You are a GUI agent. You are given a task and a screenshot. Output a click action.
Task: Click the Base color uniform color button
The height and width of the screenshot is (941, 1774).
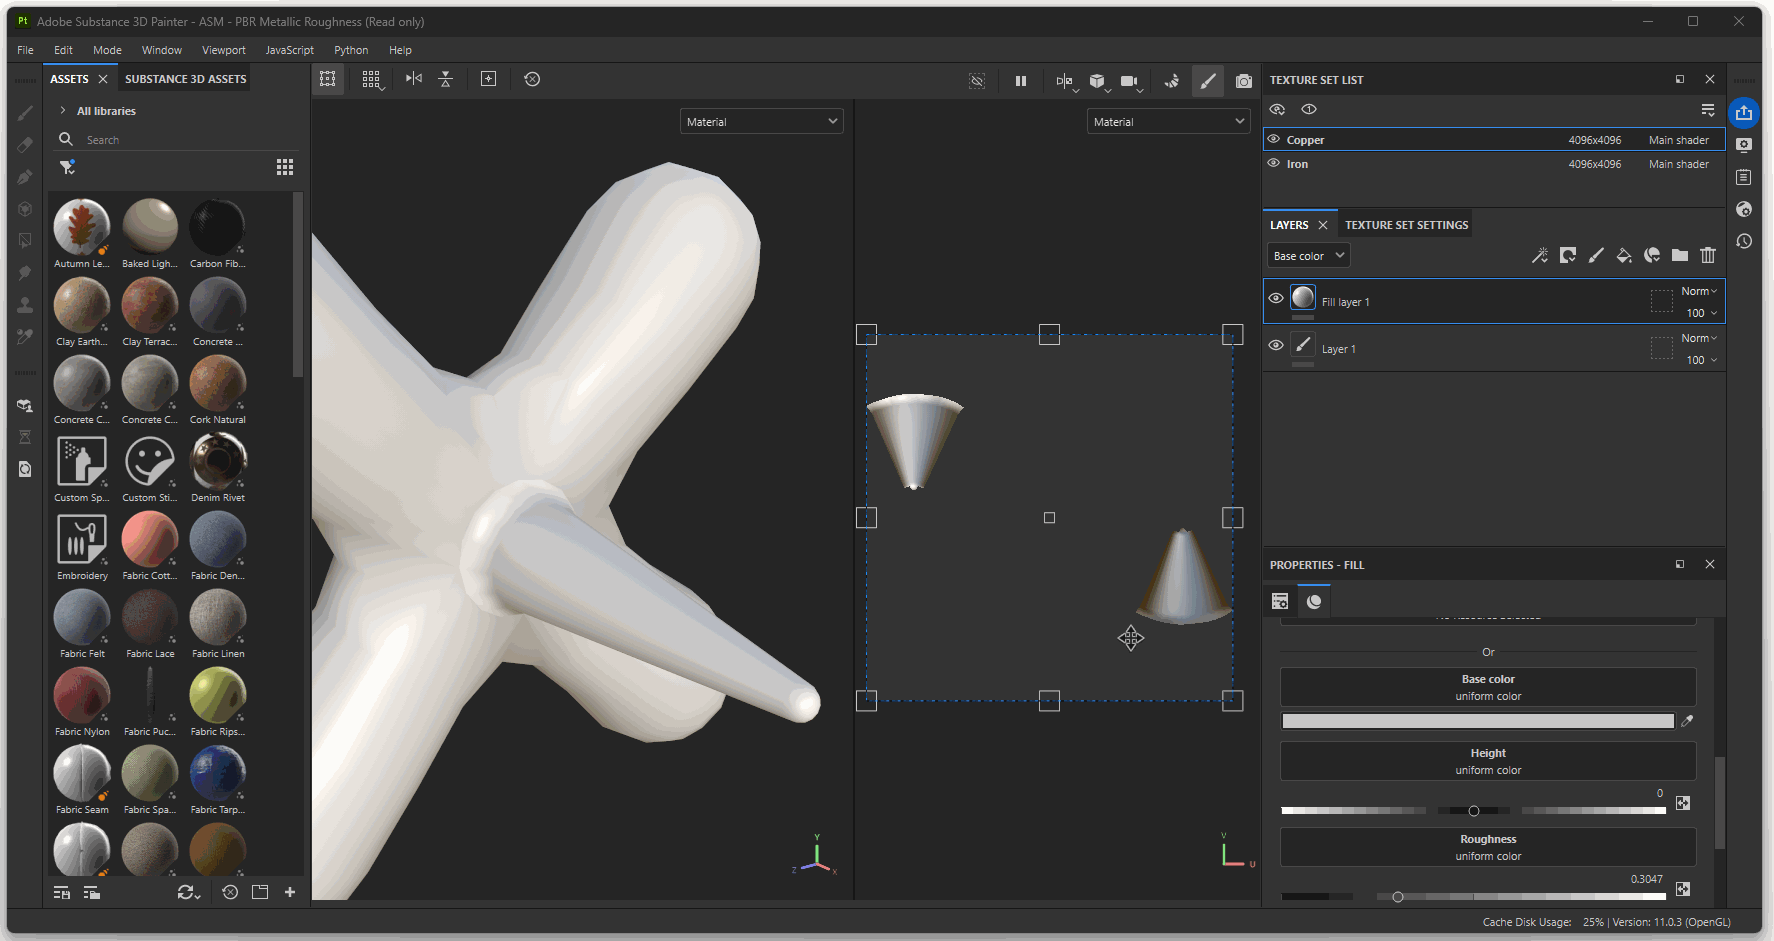[x=1487, y=687]
